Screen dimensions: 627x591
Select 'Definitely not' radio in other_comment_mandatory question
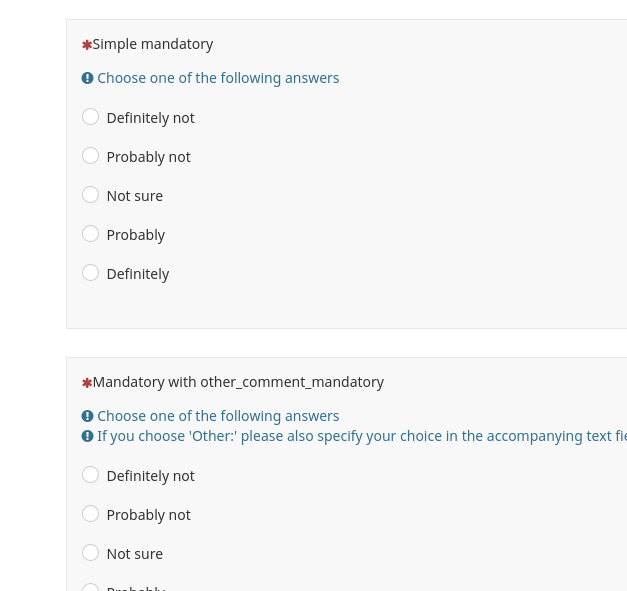tap(91, 475)
